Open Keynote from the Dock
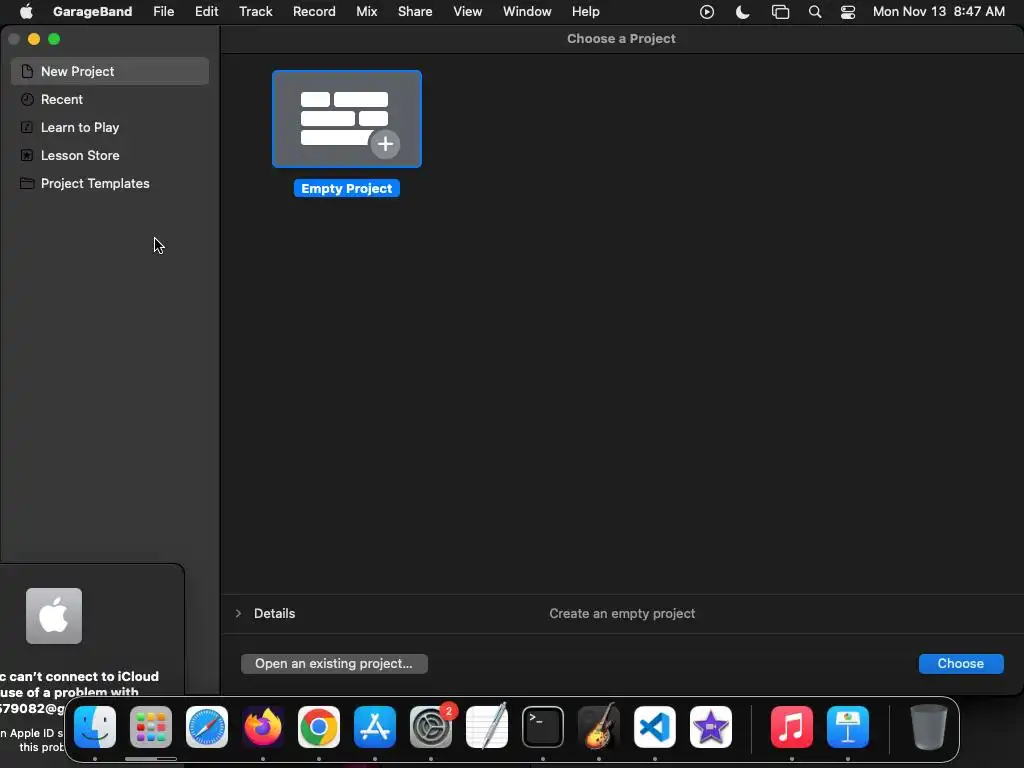 (848, 727)
